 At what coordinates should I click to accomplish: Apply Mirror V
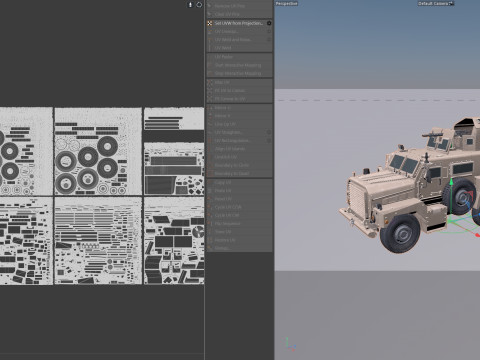click(x=240, y=116)
